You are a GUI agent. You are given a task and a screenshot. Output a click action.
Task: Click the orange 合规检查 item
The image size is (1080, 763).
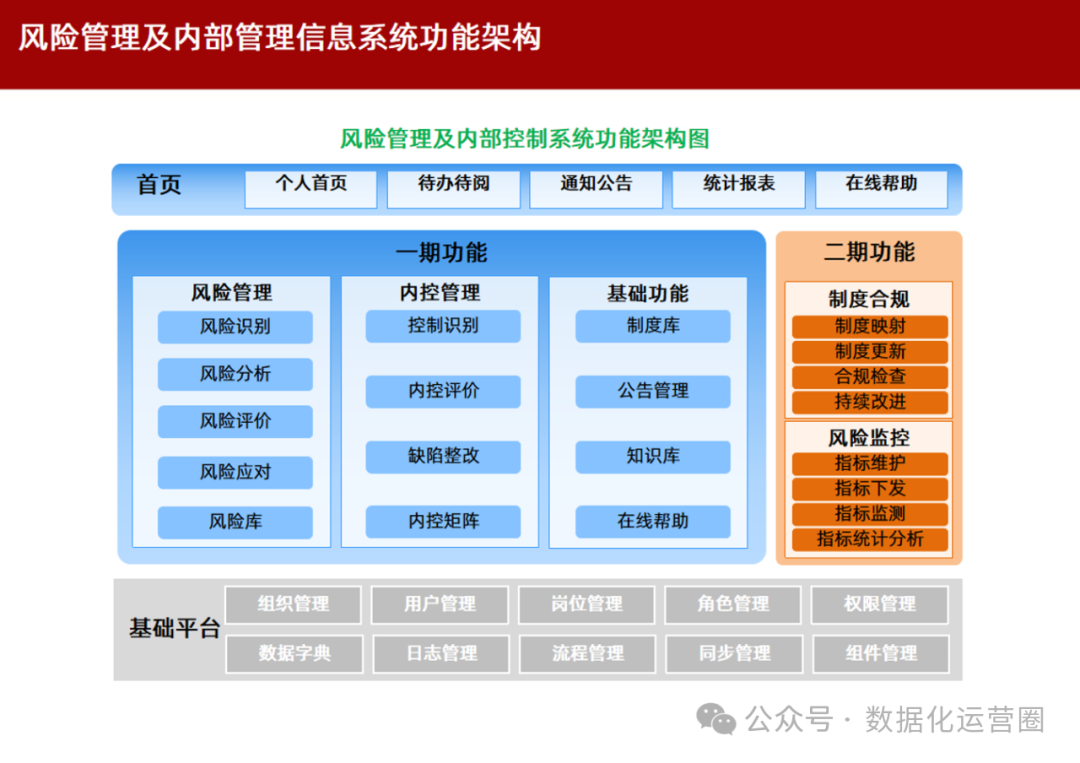[x=870, y=377]
